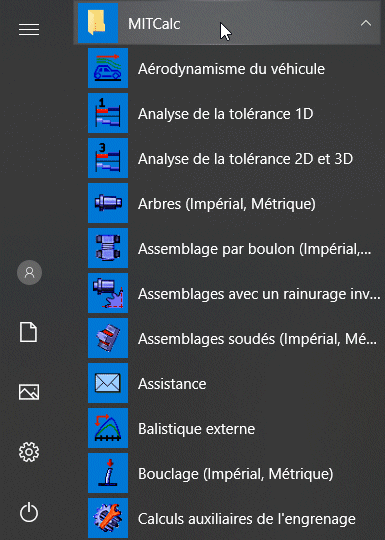Open the Documents shortcut icon
This screenshot has width=385, height=540.
(29, 332)
